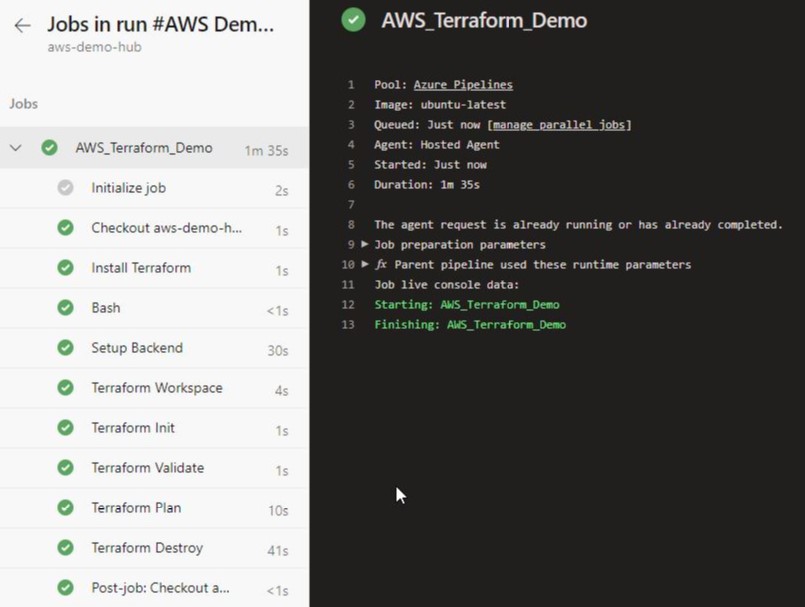
Task: Collapse the AWS_Terraform_Demo job list
Action: 15,147
